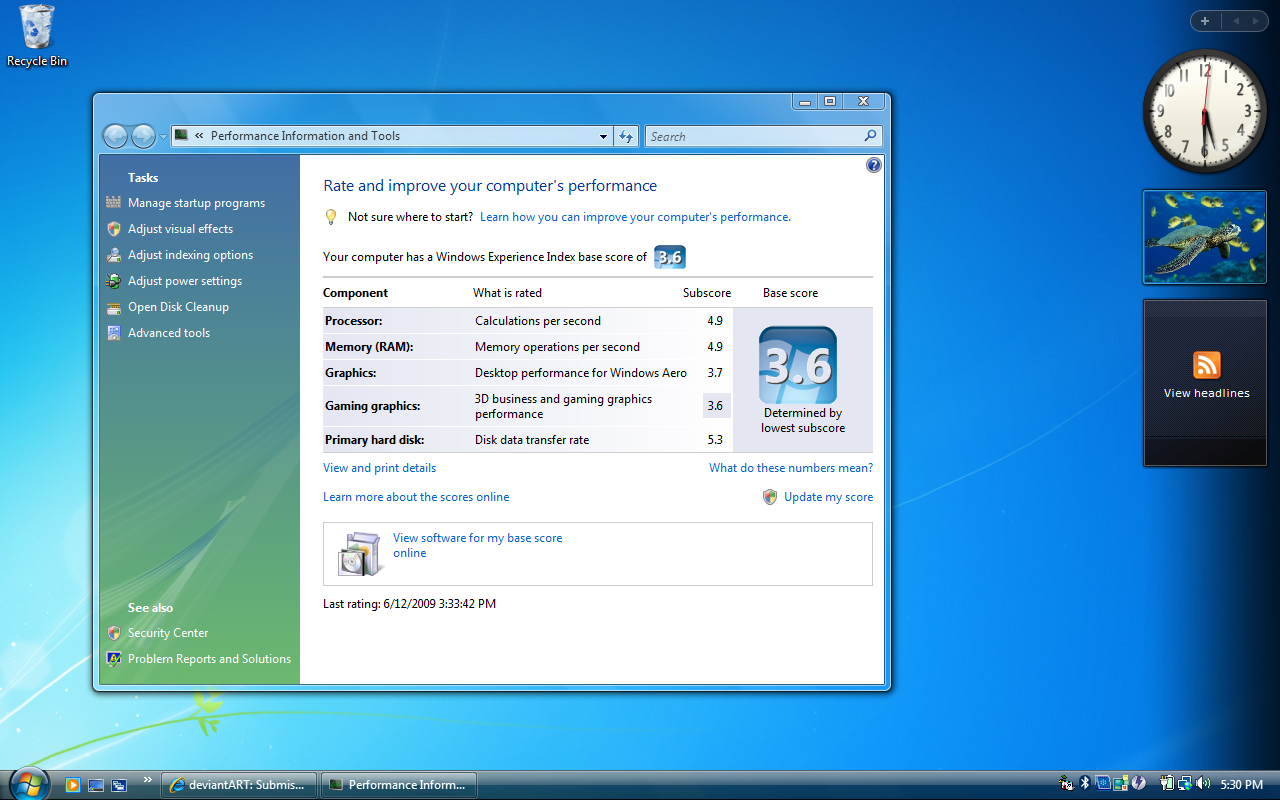Open the address bar history dropdown arrow

(603, 137)
